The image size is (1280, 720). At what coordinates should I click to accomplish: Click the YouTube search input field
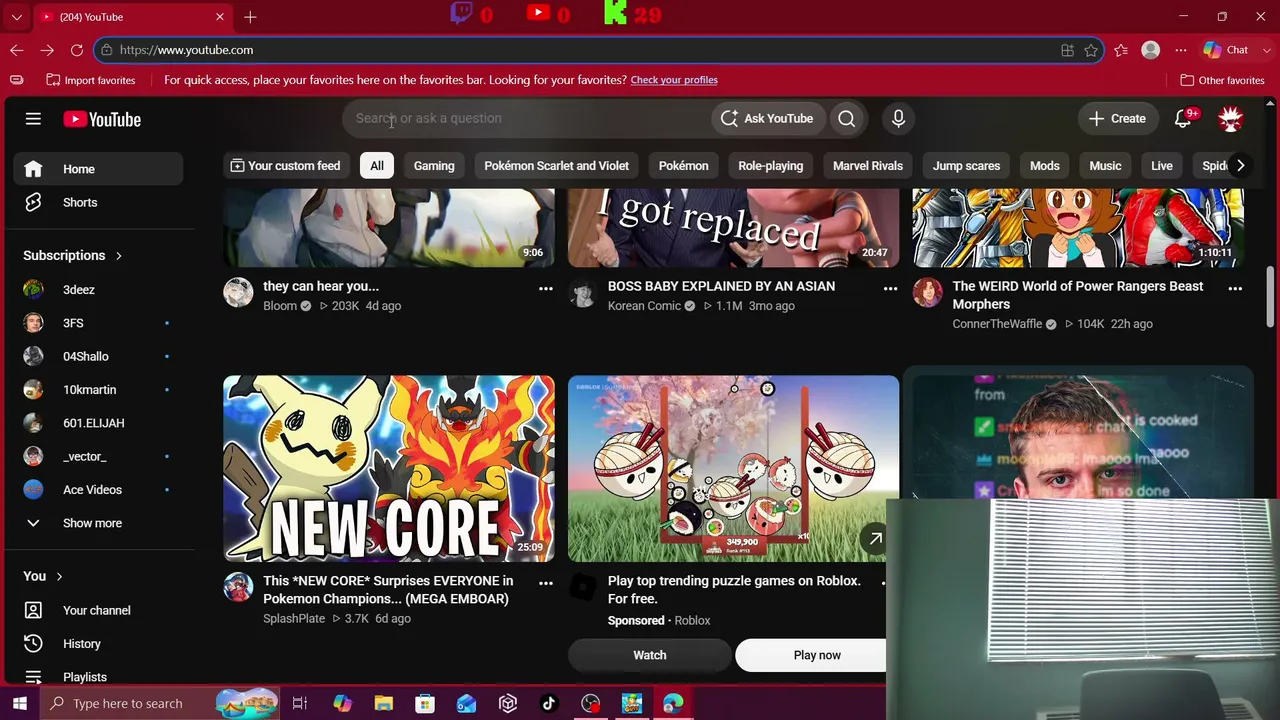(x=527, y=118)
